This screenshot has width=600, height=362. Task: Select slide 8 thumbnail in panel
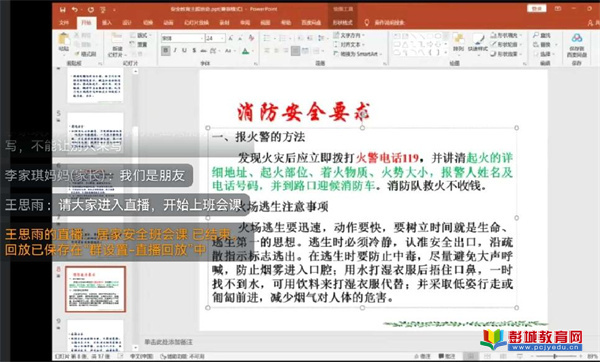point(95,289)
